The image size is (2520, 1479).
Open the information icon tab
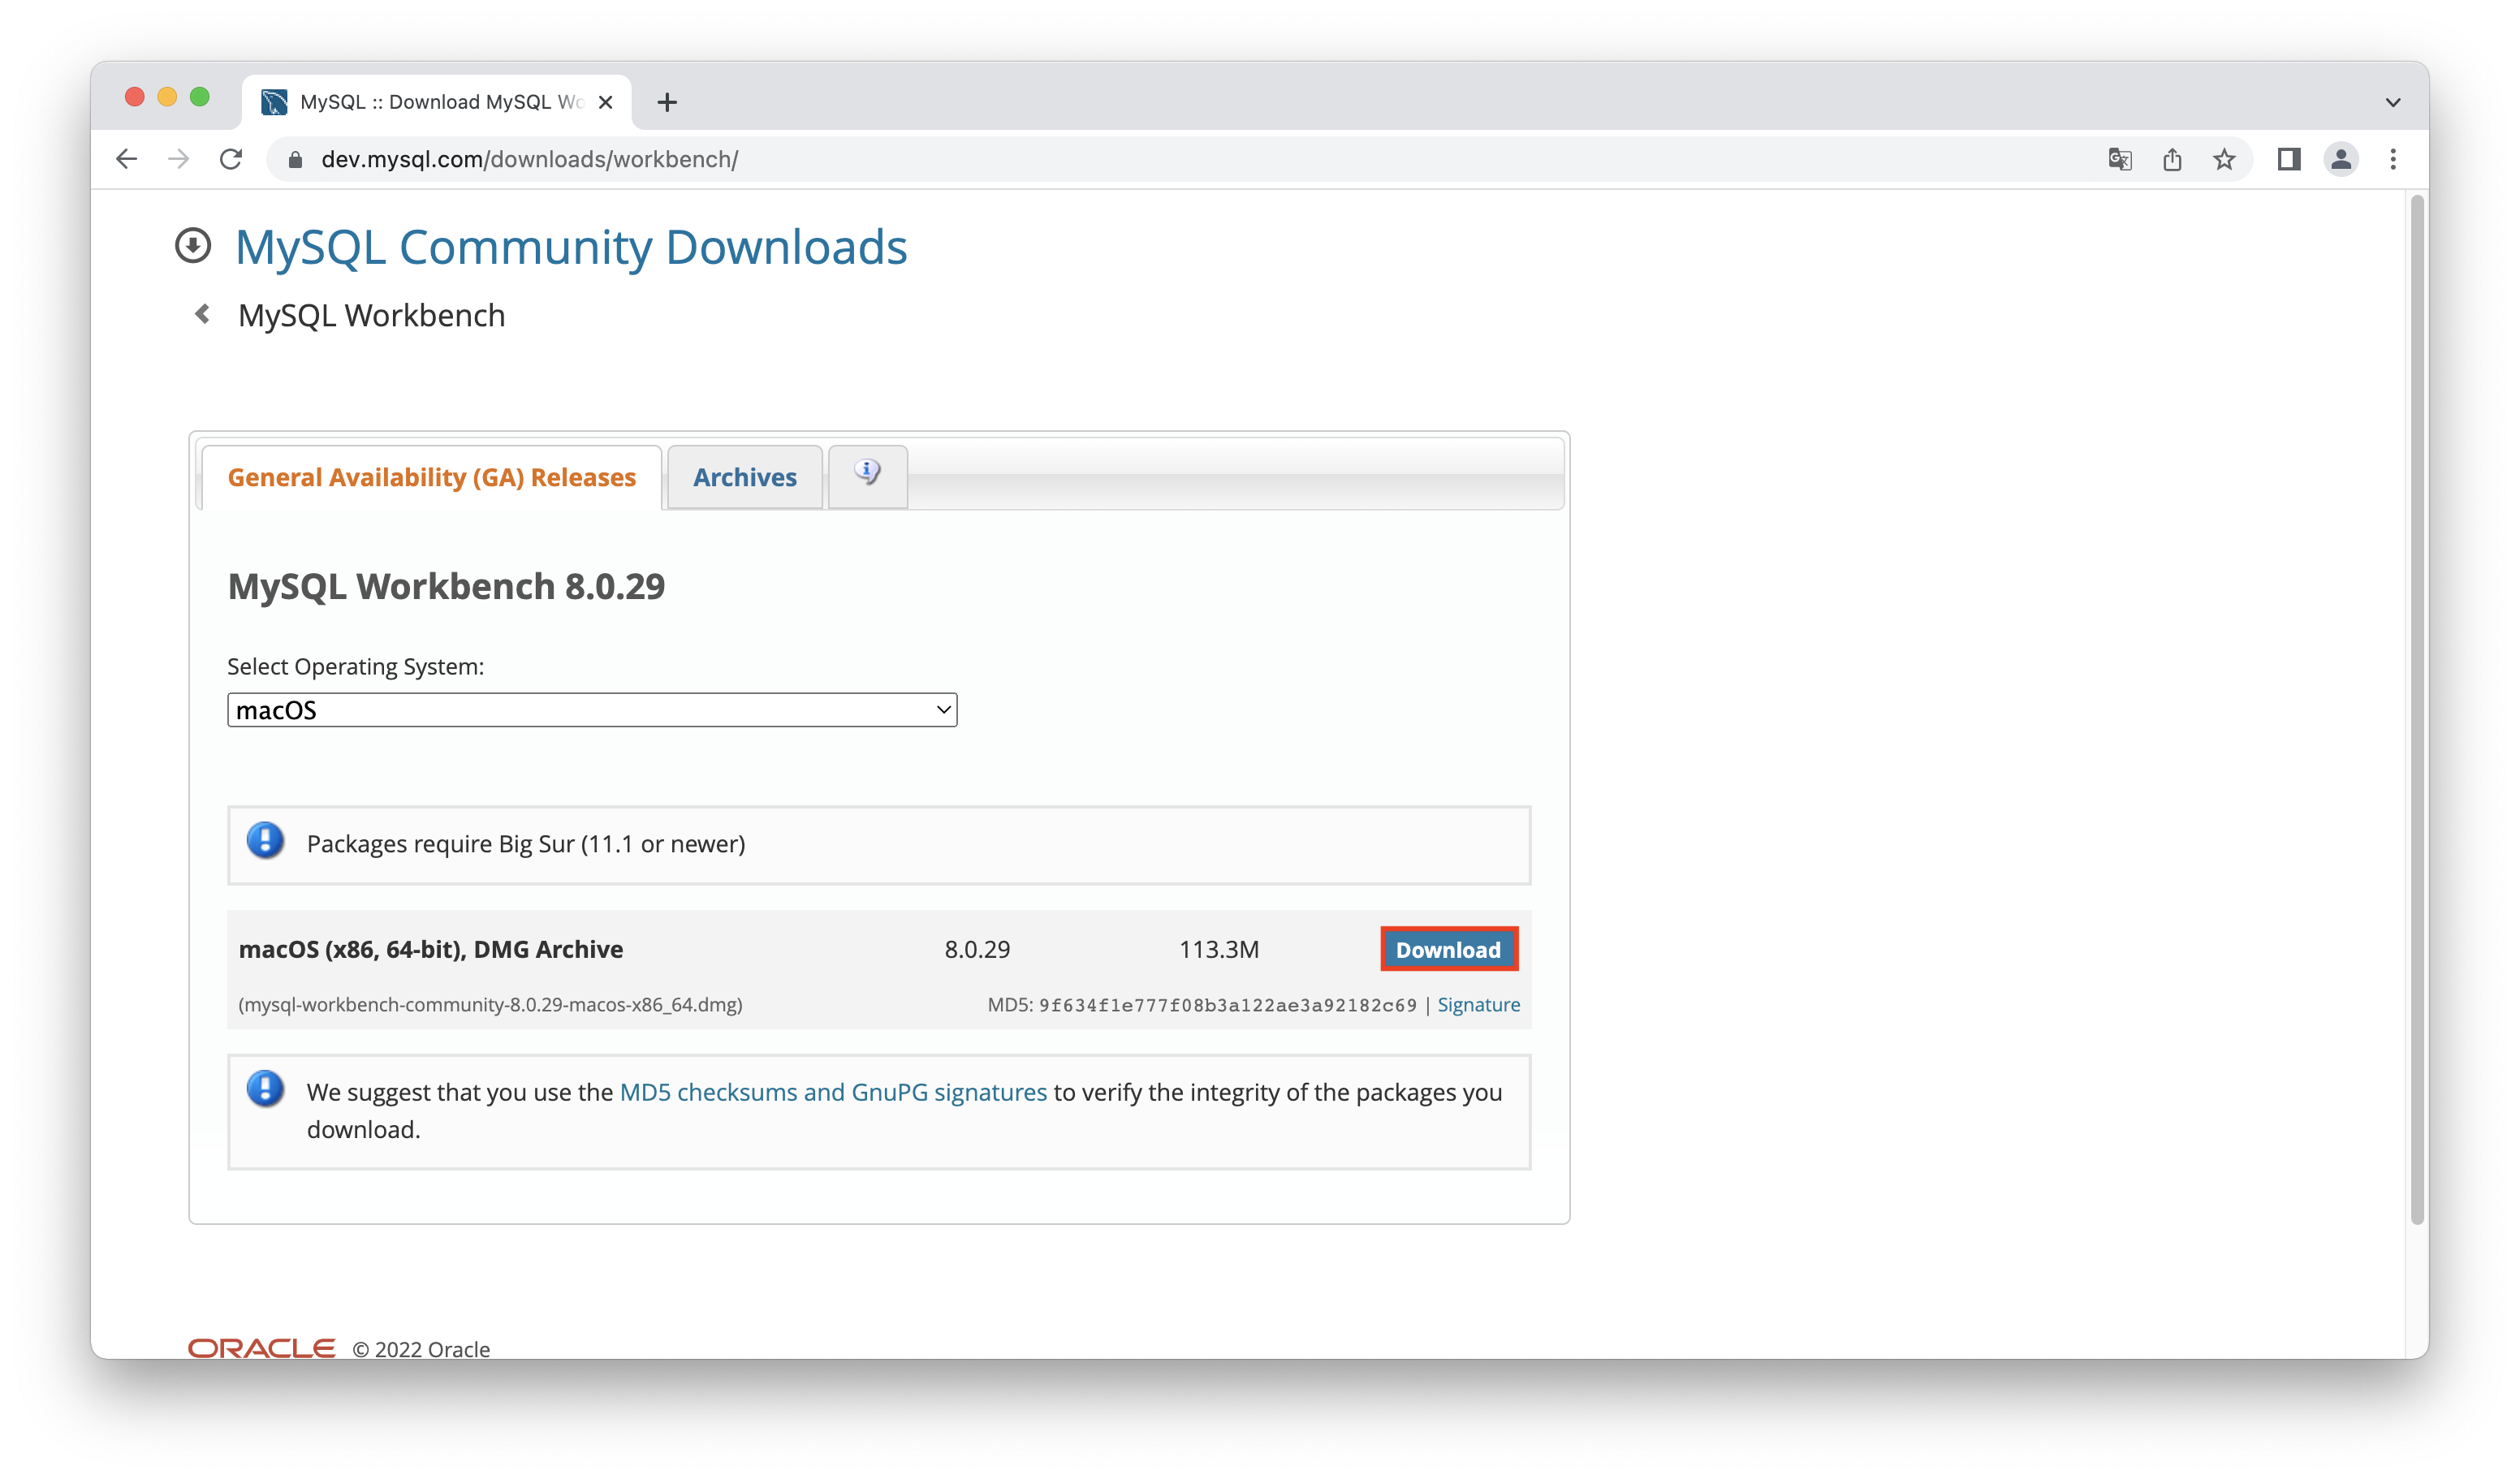867,476
